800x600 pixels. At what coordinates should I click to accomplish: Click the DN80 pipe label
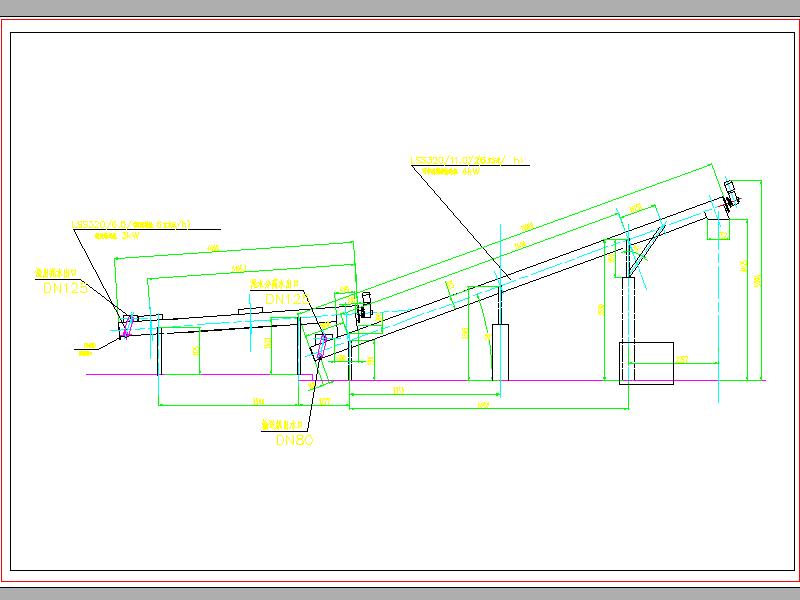tap(294, 440)
